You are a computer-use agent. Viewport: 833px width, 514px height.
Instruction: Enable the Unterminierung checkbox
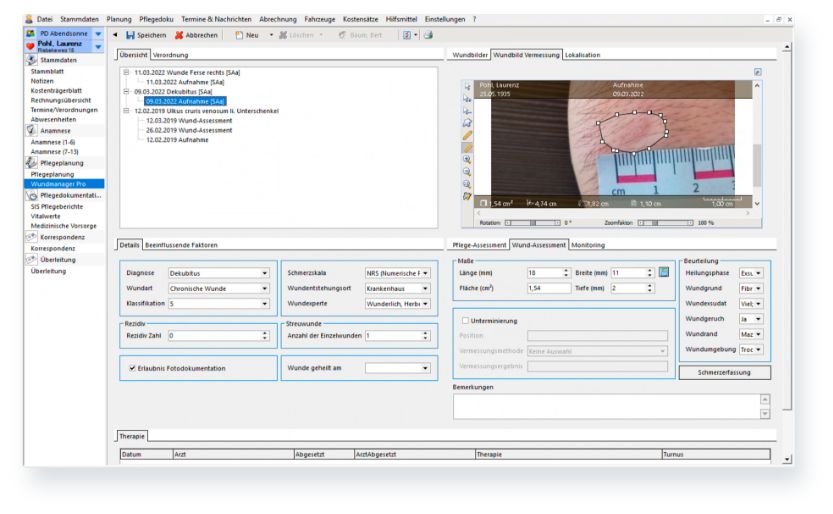[465, 320]
